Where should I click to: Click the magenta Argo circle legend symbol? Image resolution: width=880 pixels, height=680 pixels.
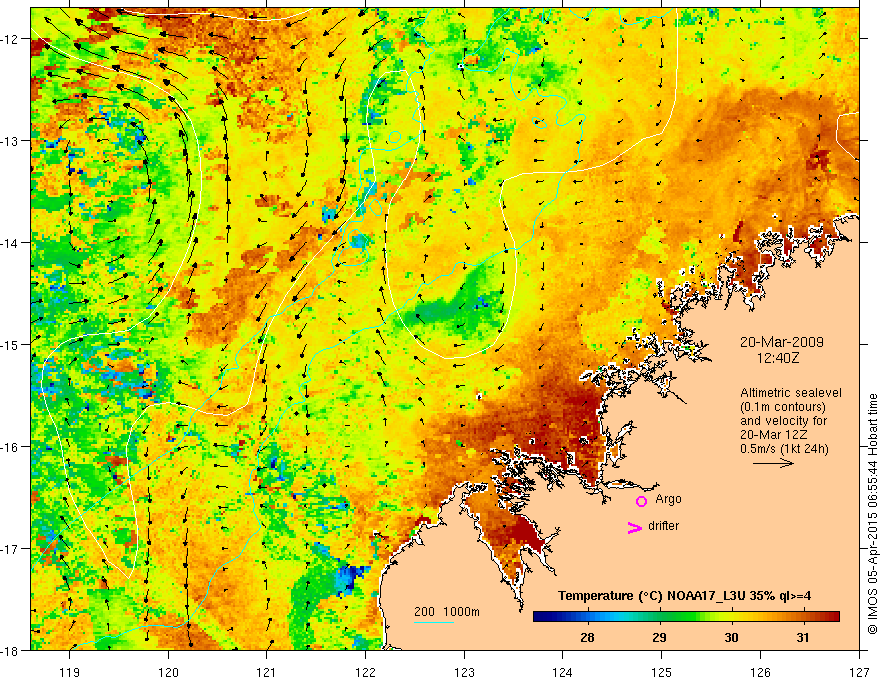[x=641, y=501]
